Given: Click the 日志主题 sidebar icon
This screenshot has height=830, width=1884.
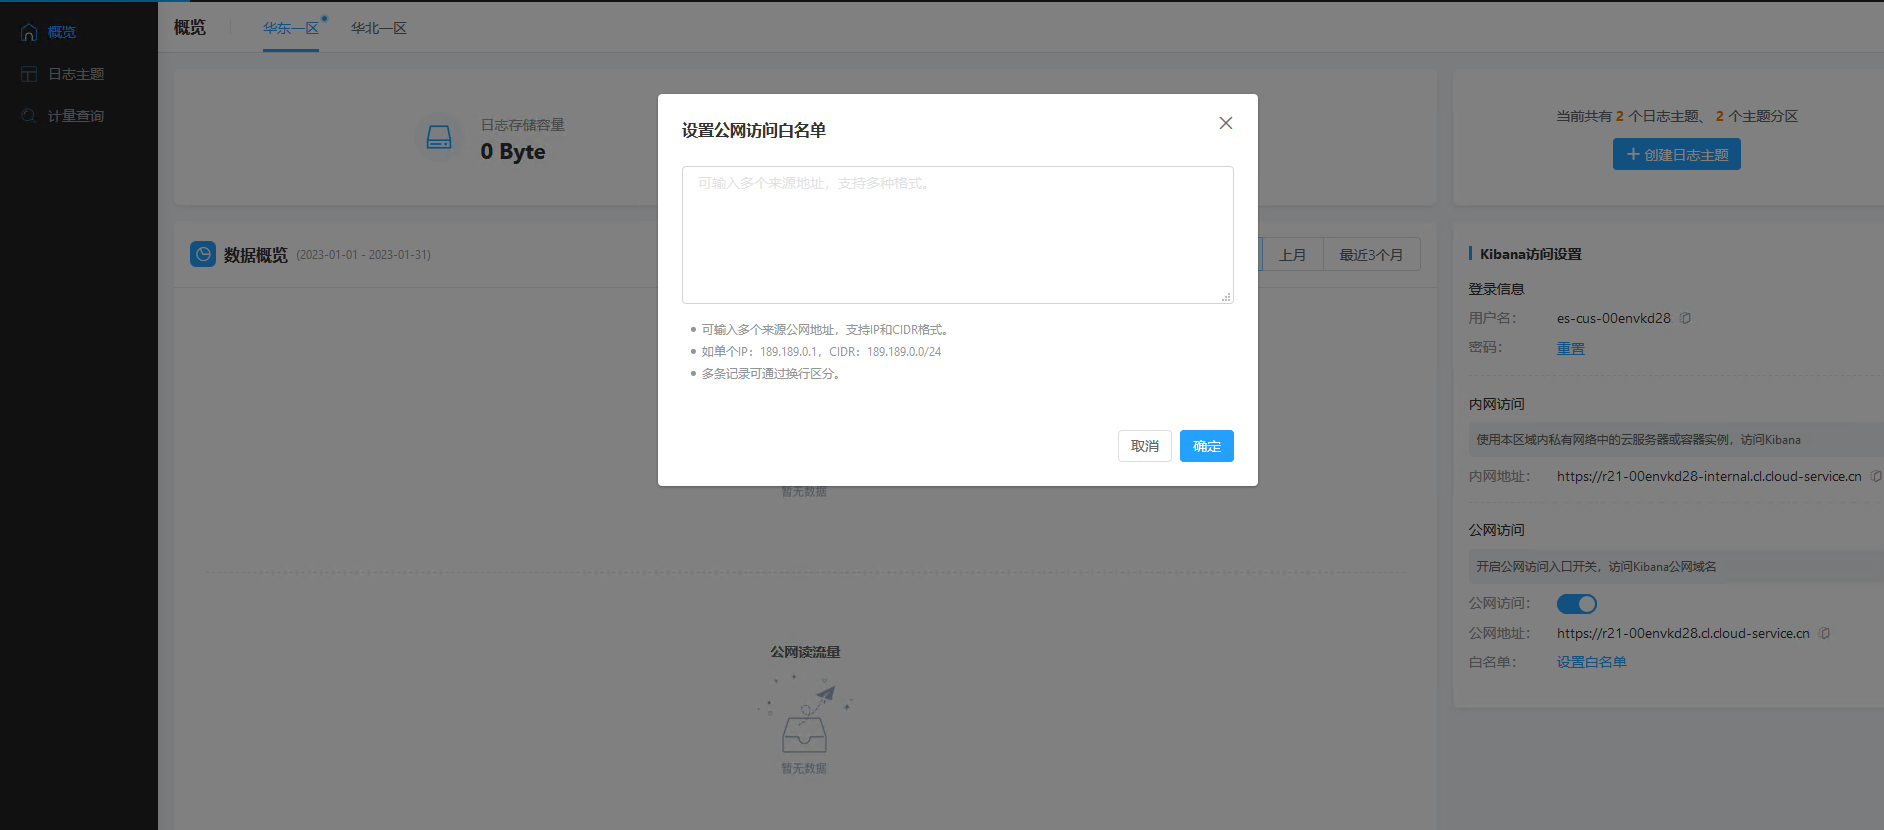Looking at the screenshot, I should [x=29, y=74].
